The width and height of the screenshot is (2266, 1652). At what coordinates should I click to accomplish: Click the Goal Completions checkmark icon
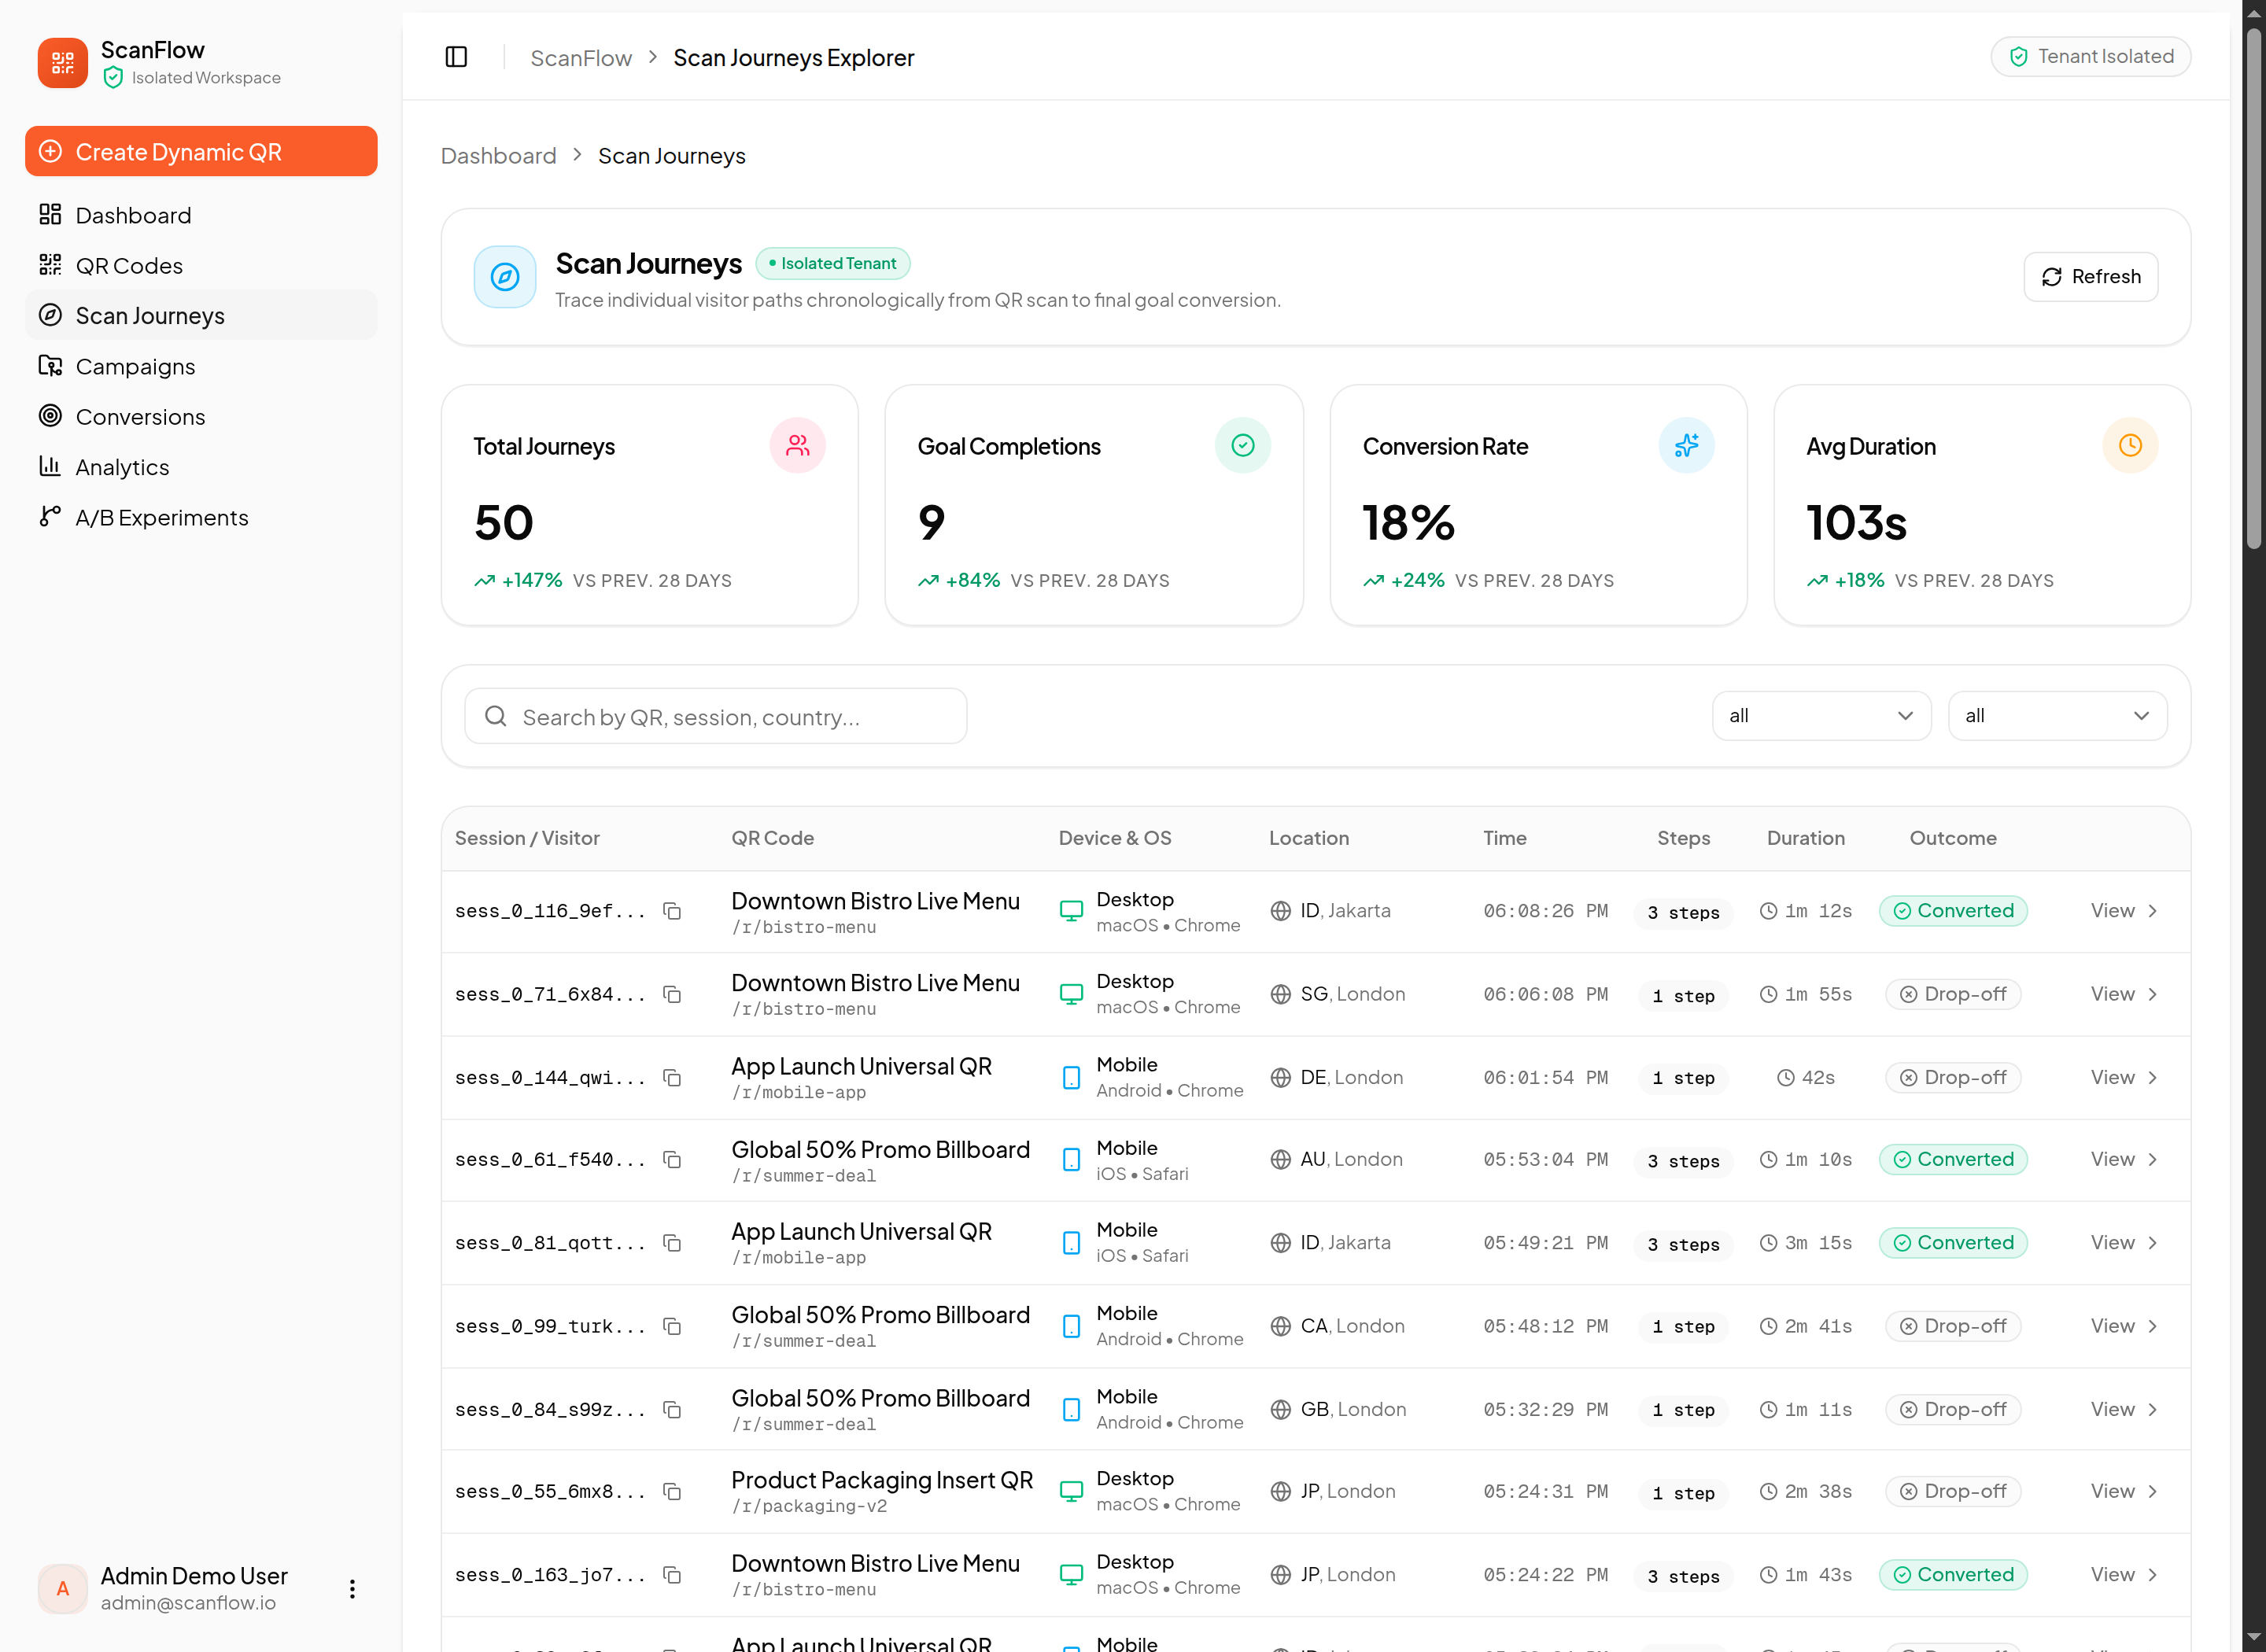click(1242, 445)
